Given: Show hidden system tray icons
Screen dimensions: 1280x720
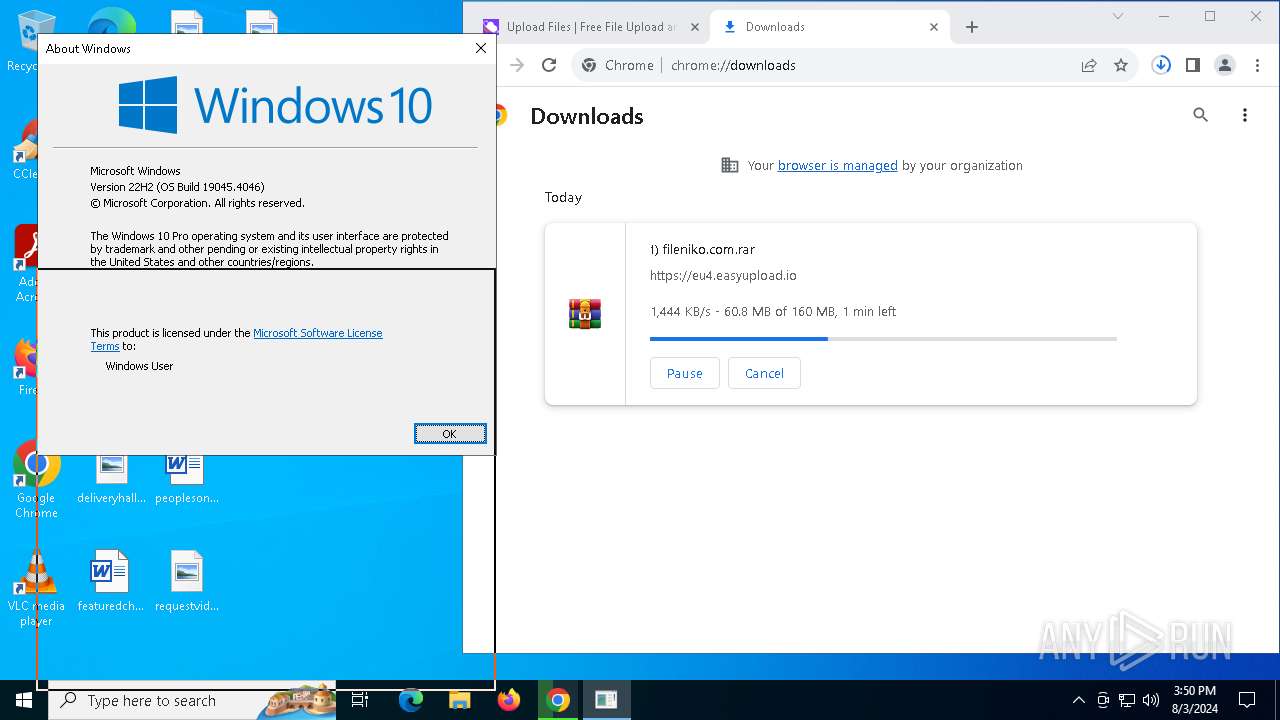Looking at the screenshot, I should pyautogui.click(x=1078, y=700).
